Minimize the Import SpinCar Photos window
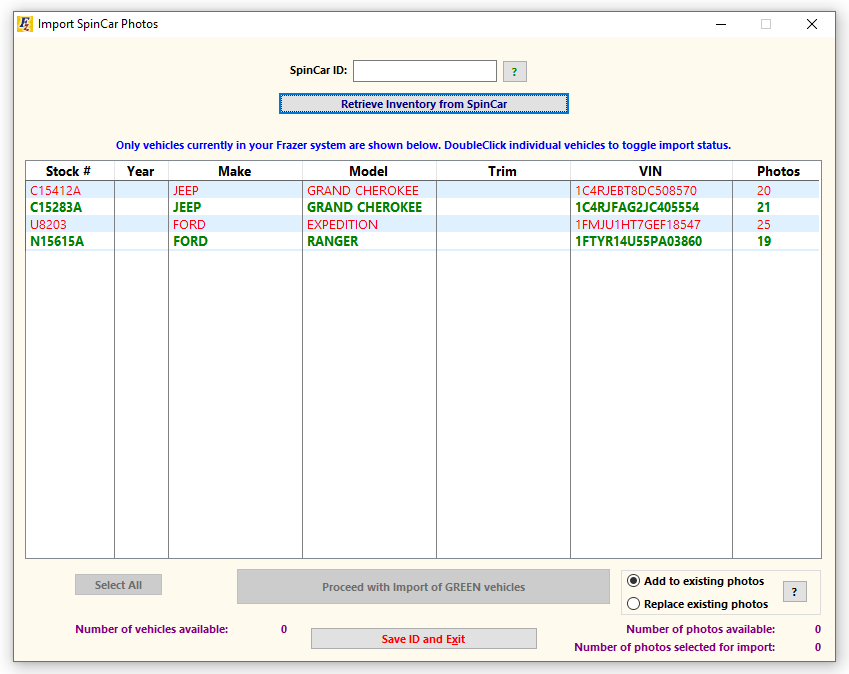This screenshot has width=849, height=674. [x=721, y=24]
